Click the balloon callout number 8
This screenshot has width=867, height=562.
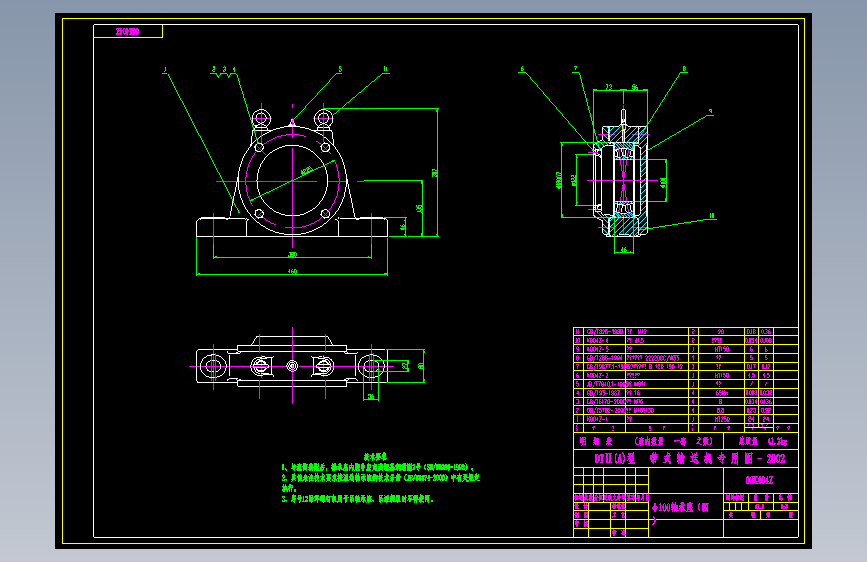point(684,69)
